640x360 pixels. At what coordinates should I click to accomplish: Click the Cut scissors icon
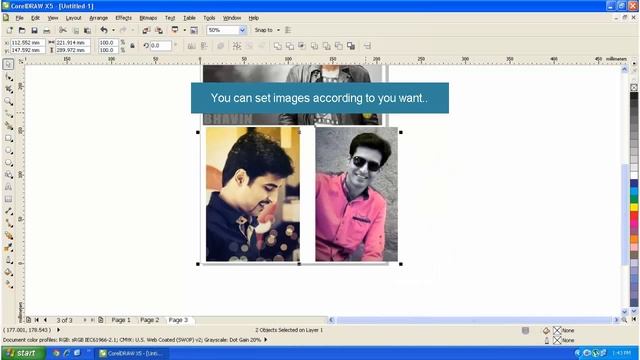[x=63, y=30]
